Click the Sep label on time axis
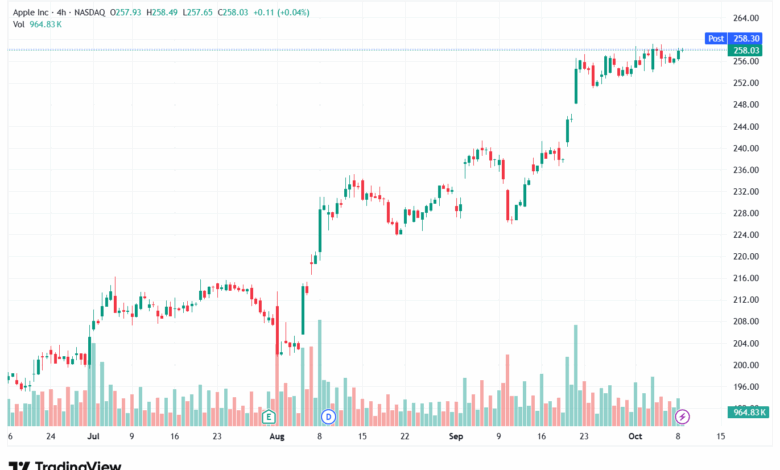Screen dimensions: 780x470 456,437
